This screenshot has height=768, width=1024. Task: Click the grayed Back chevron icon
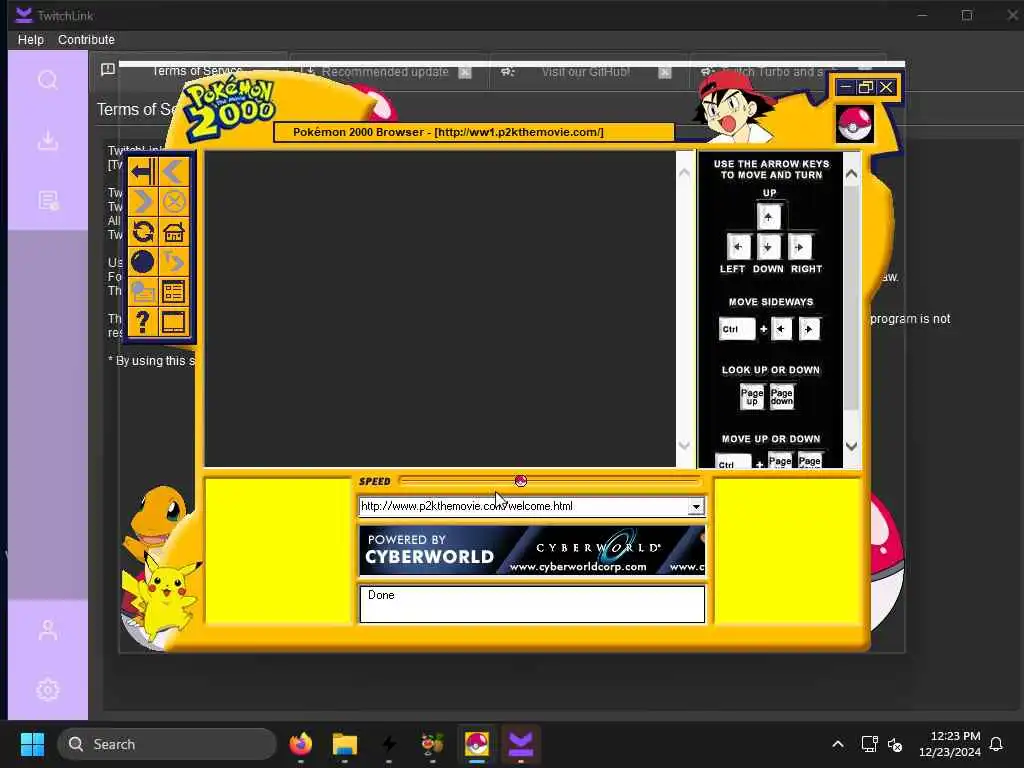pyautogui.click(x=173, y=172)
